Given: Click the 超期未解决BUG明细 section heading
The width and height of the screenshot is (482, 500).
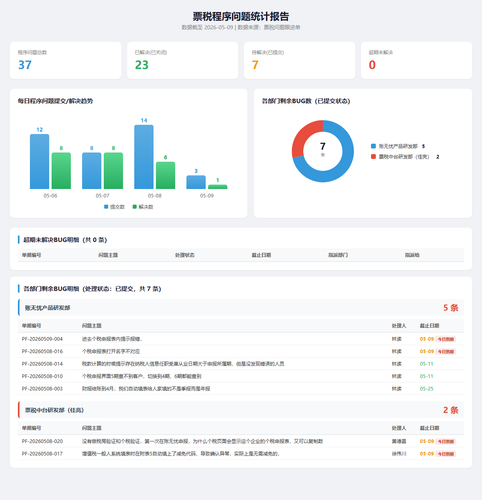Looking at the screenshot, I should [65, 240].
